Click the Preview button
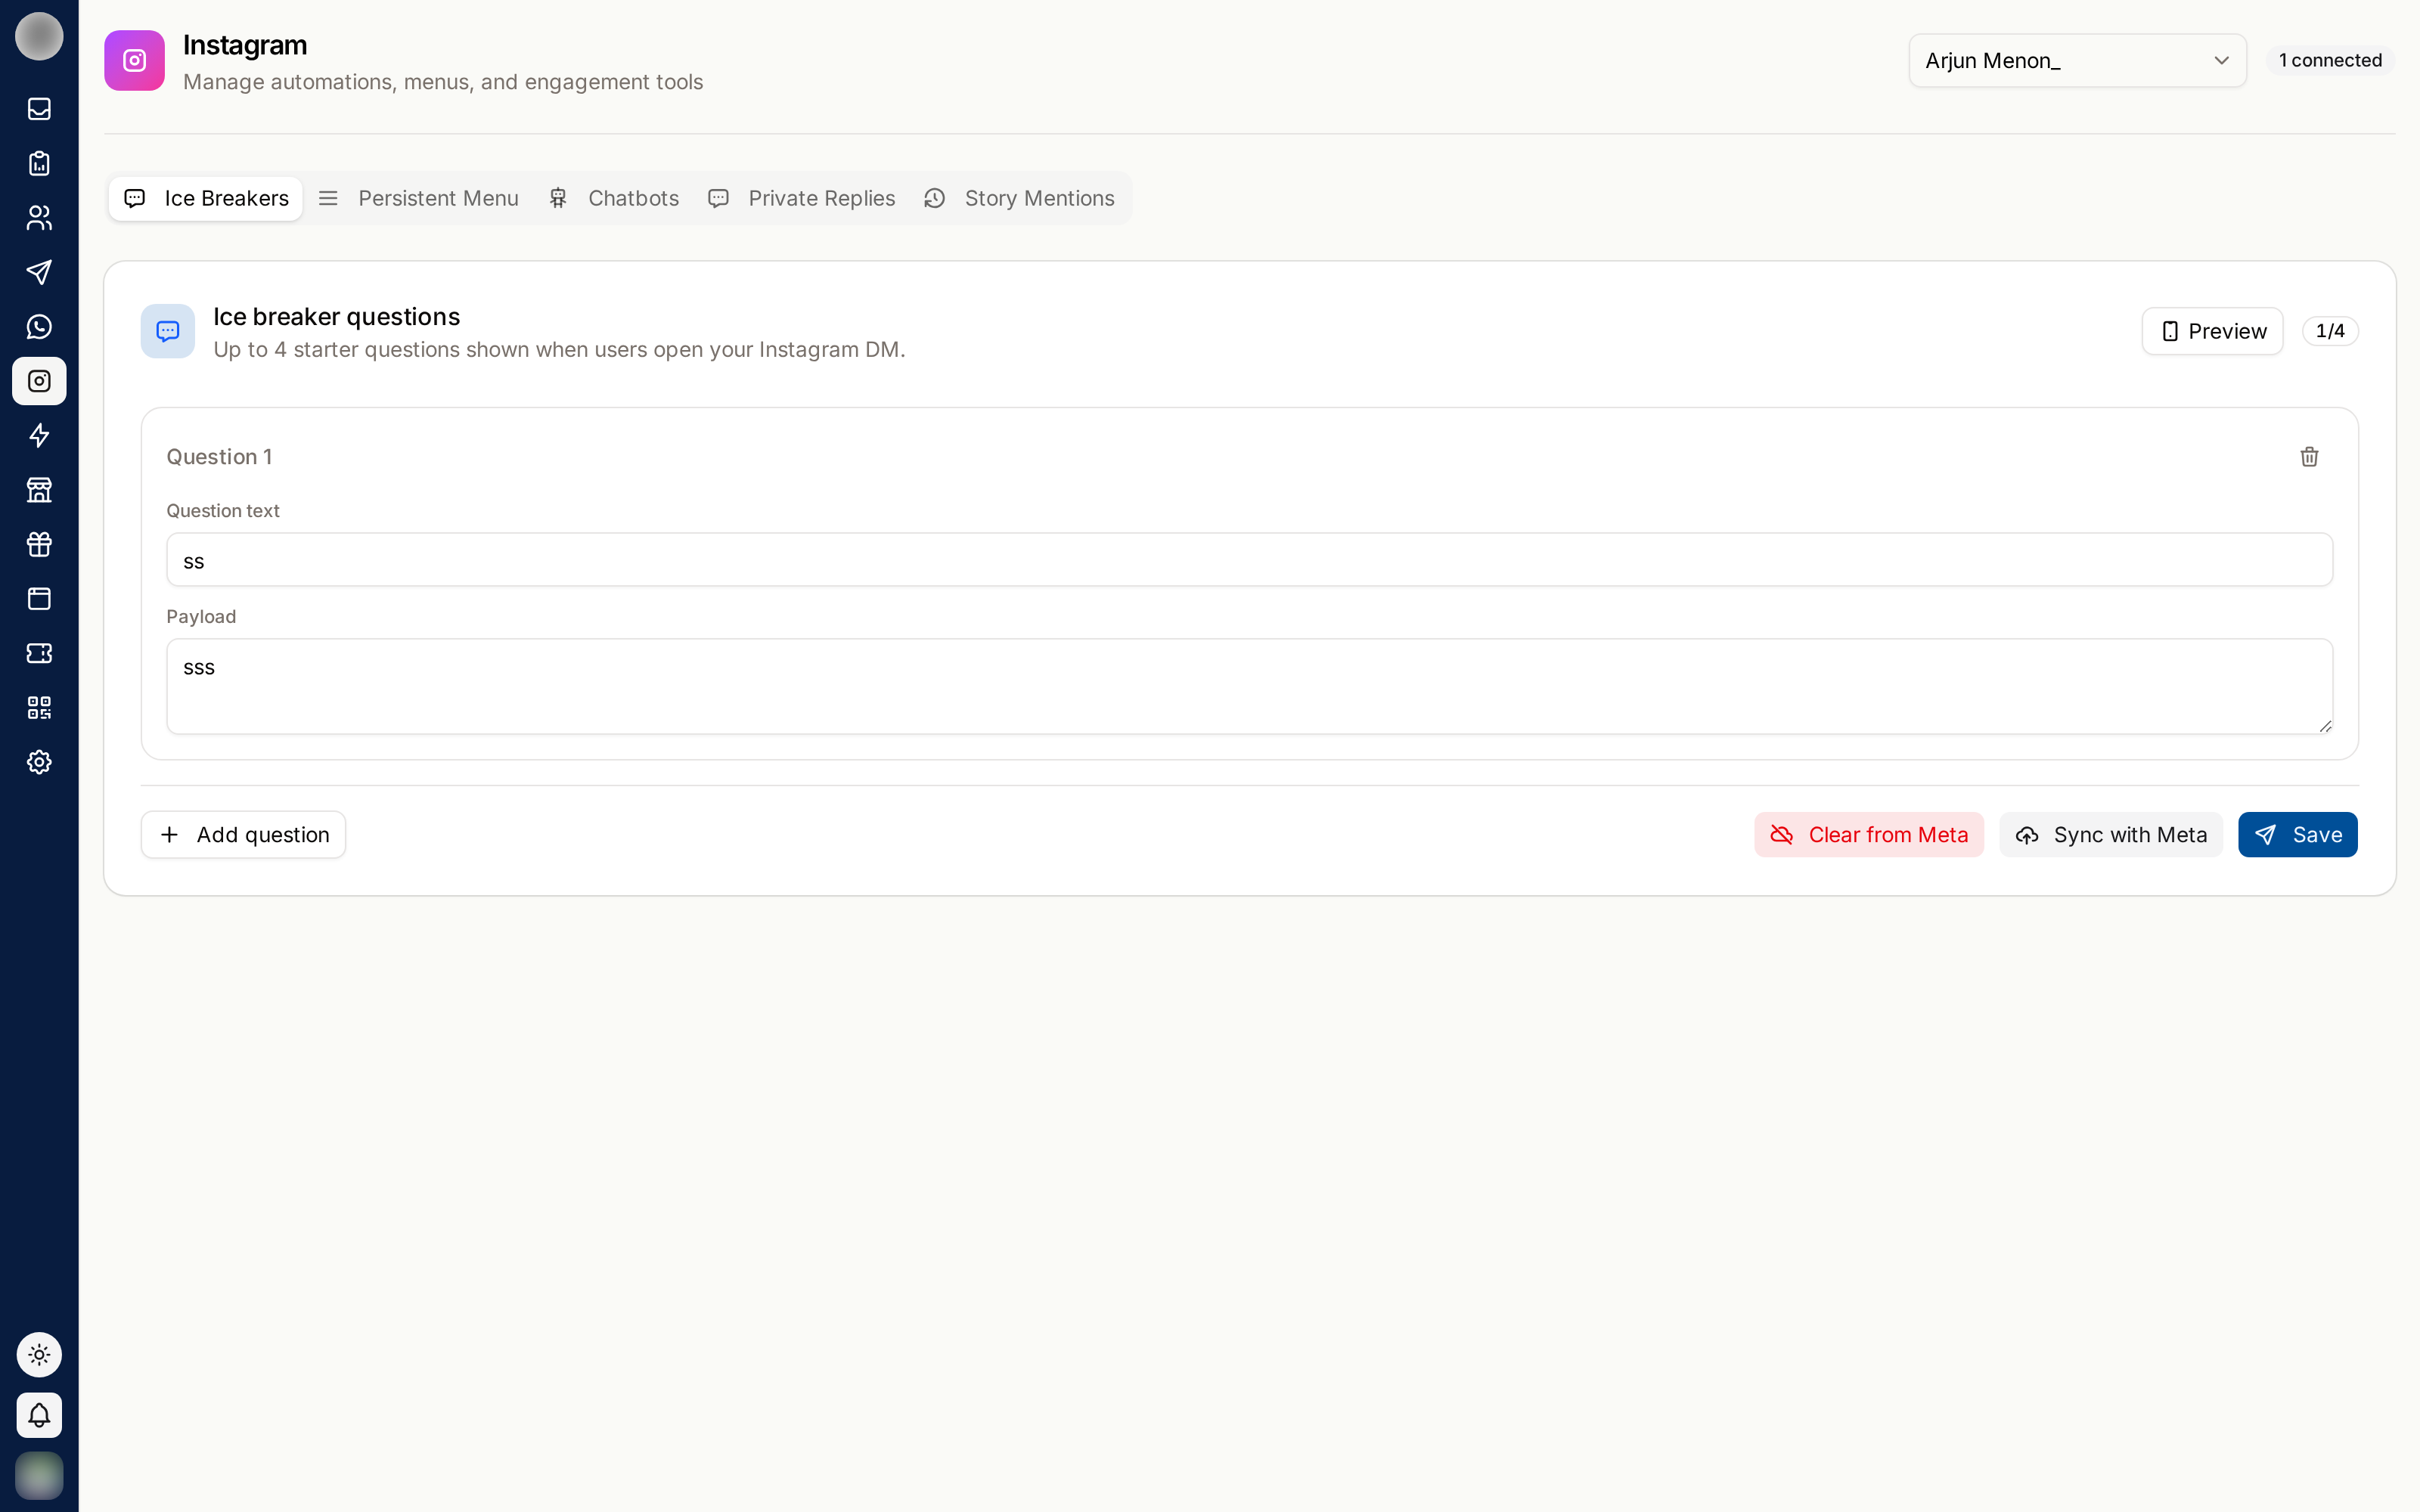The height and width of the screenshot is (1512, 2420). (x=2212, y=331)
